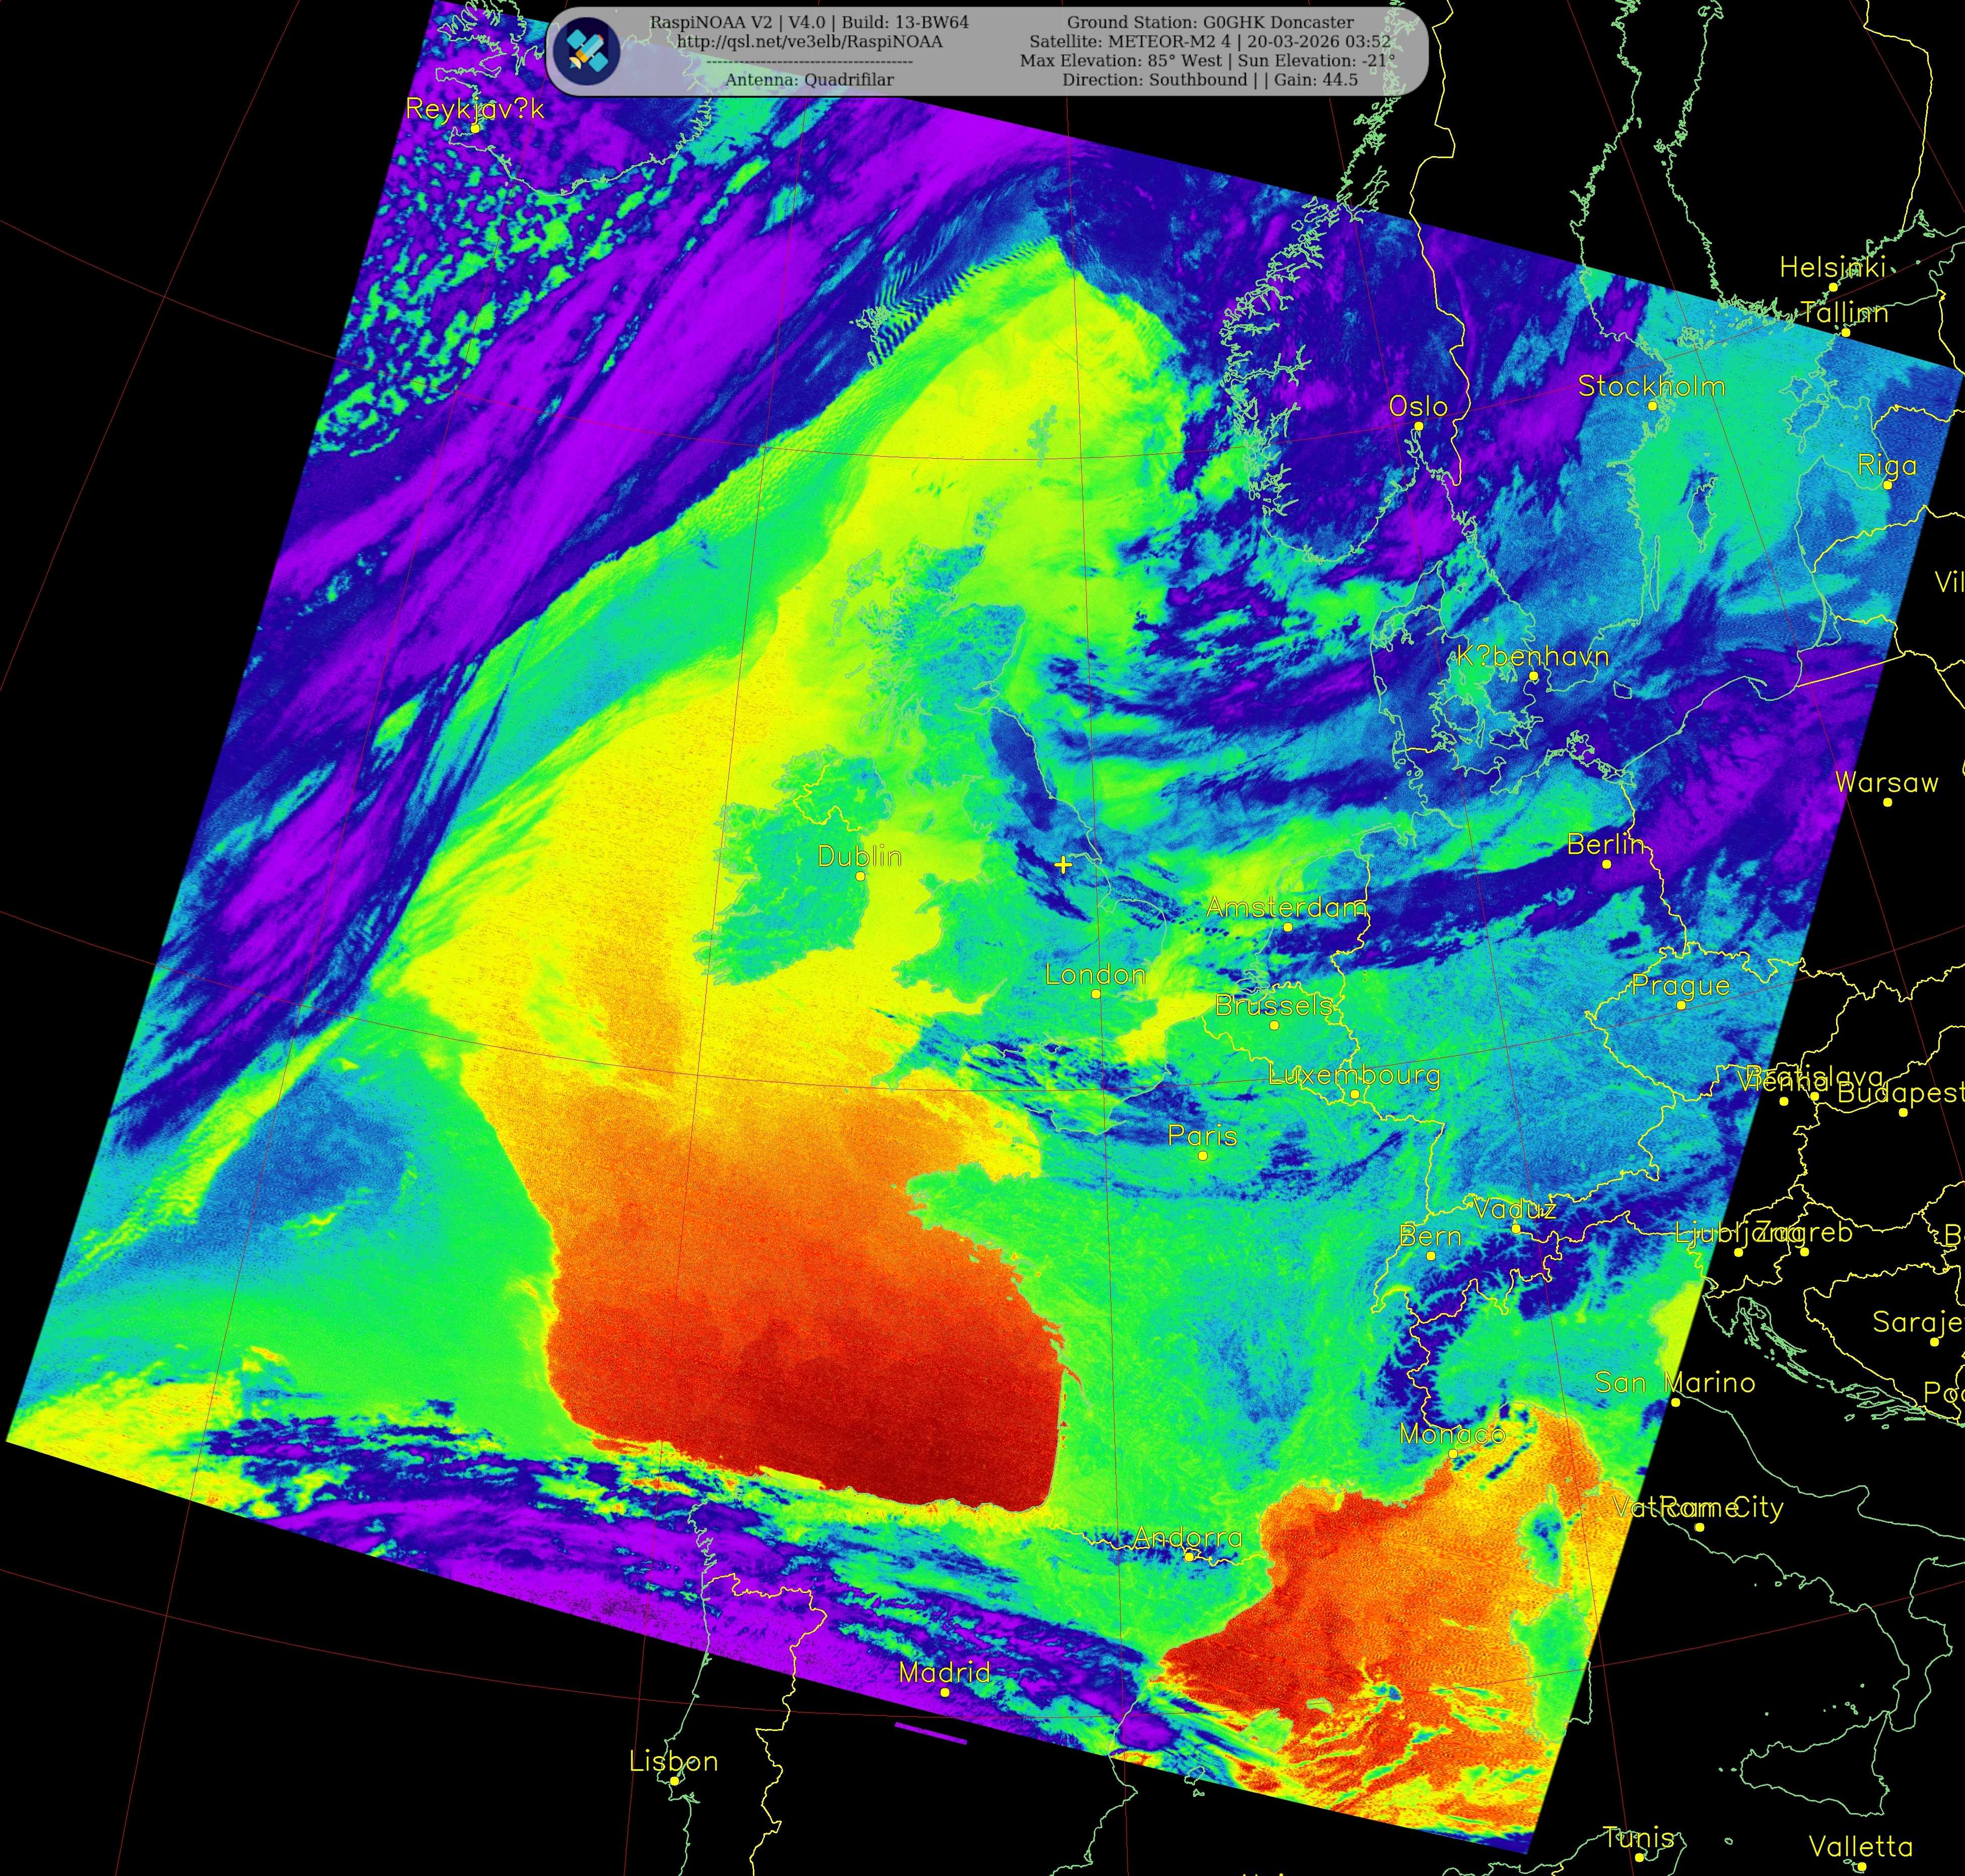Image resolution: width=1965 pixels, height=1876 pixels.
Task: Click the Antenna Quadrifilar text
Action: [809, 80]
